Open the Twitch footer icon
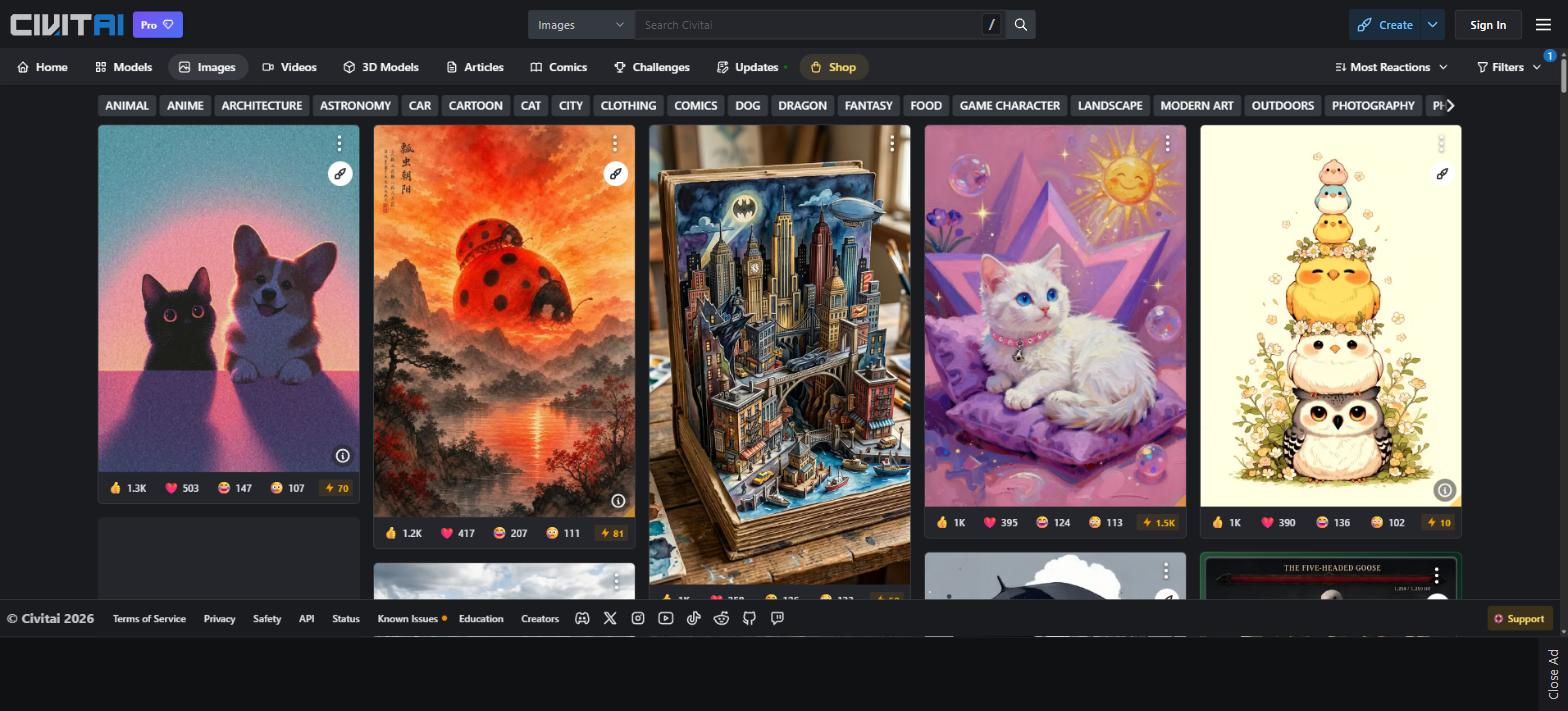The width and height of the screenshot is (1568, 711). point(778,618)
